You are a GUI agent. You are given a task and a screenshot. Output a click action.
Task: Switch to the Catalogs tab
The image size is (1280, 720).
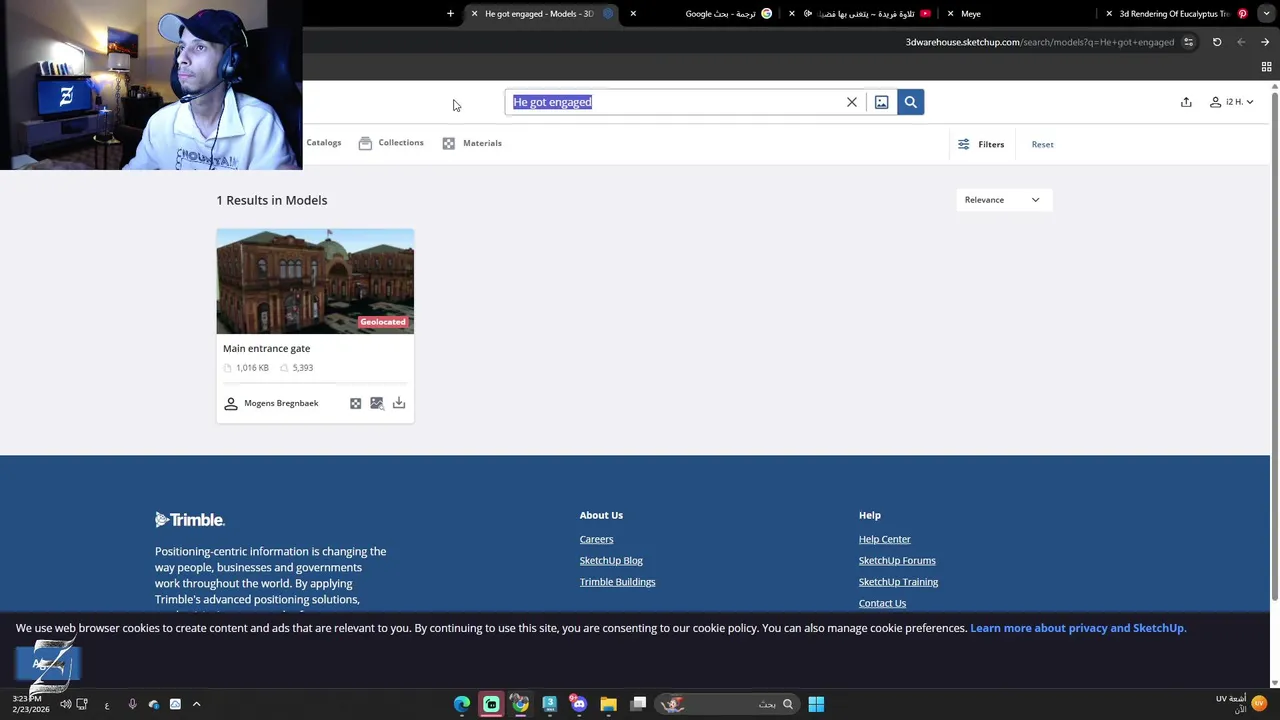pyautogui.click(x=323, y=143)
